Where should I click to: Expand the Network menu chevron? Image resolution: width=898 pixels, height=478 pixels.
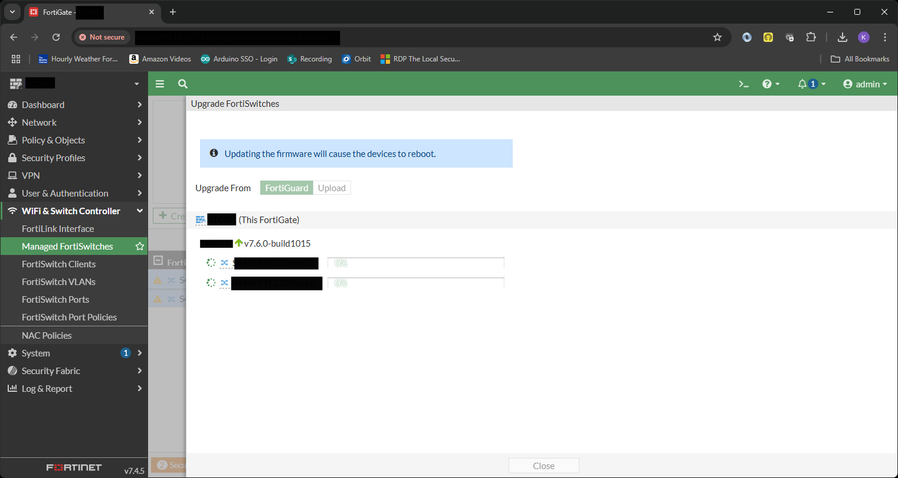pos(139,123)
